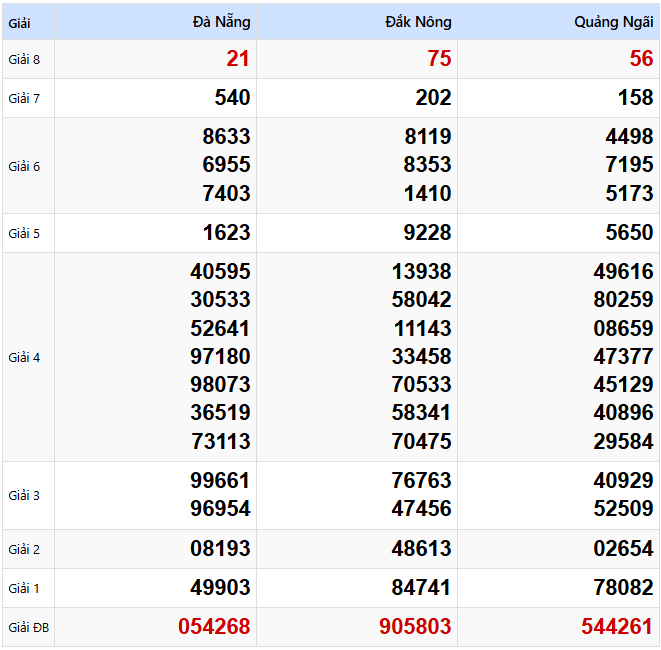Image resolution: width=661 pixels, height=650 pixels.
Task: Click the red number 21 for Đà Nẵng
Action: (238, 59)
